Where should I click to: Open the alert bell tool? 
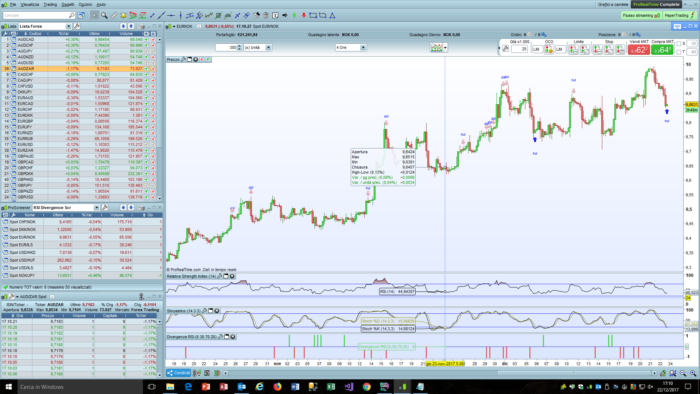click(123, 15)
